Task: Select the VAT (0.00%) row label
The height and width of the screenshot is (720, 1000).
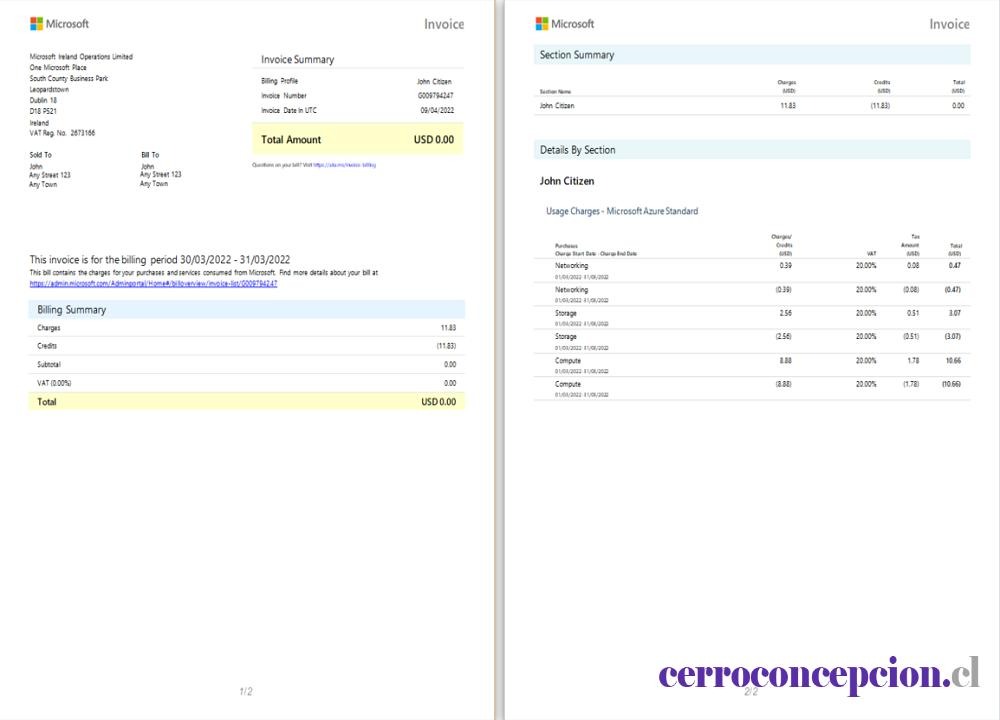Action: click(x=54, y=383)
